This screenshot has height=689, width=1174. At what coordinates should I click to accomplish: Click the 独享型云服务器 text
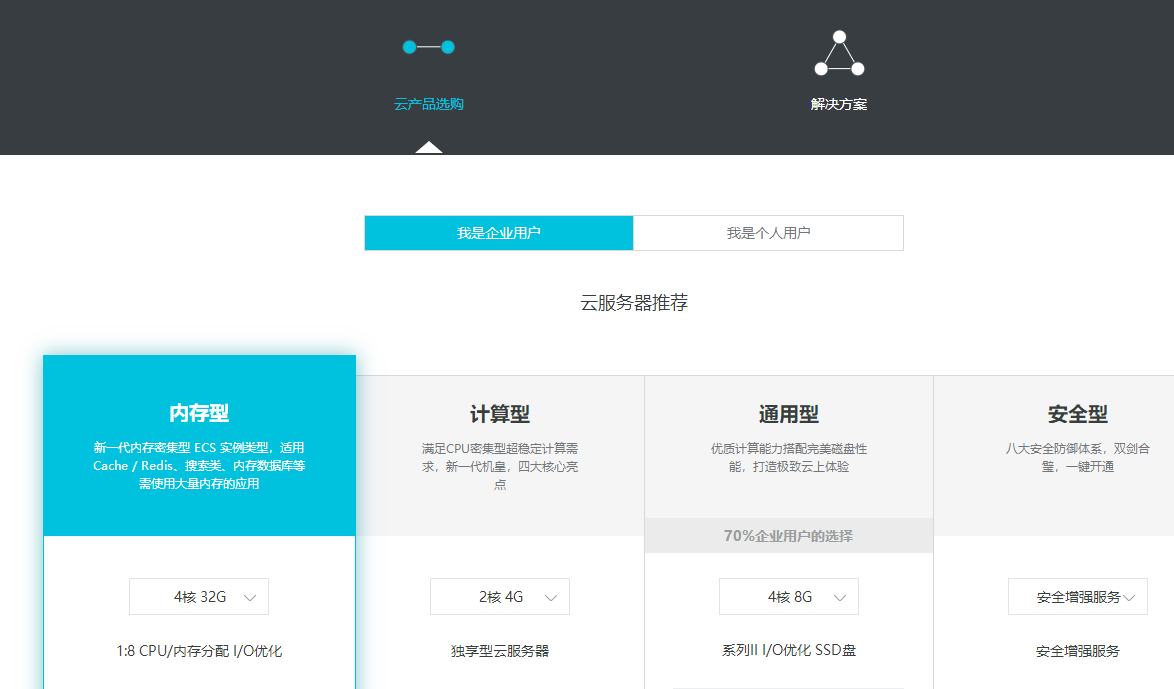(x=500, y=651)
